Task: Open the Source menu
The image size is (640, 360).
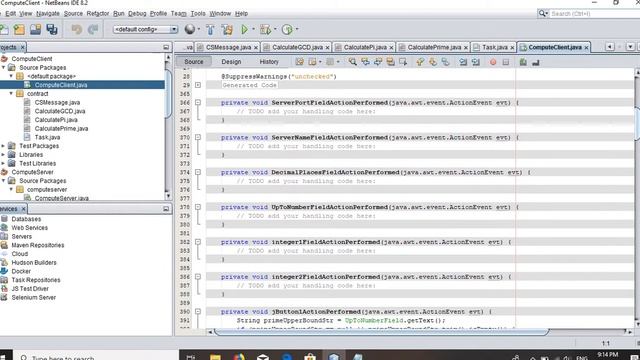Action: [x=73, y=13]
